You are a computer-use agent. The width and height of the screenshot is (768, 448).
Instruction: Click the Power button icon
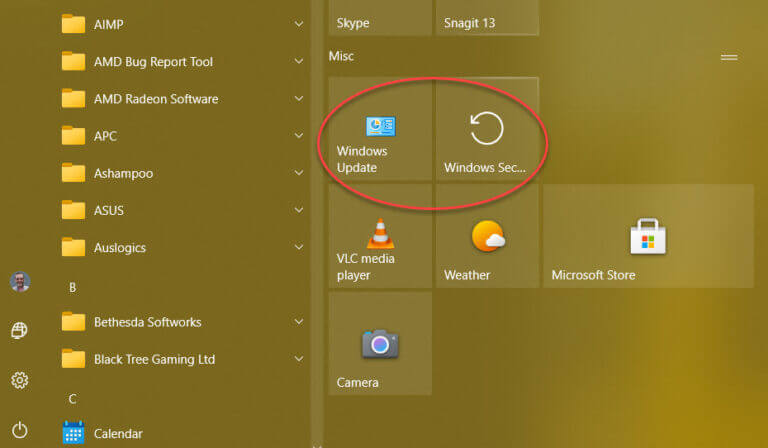tap(20, 430)
